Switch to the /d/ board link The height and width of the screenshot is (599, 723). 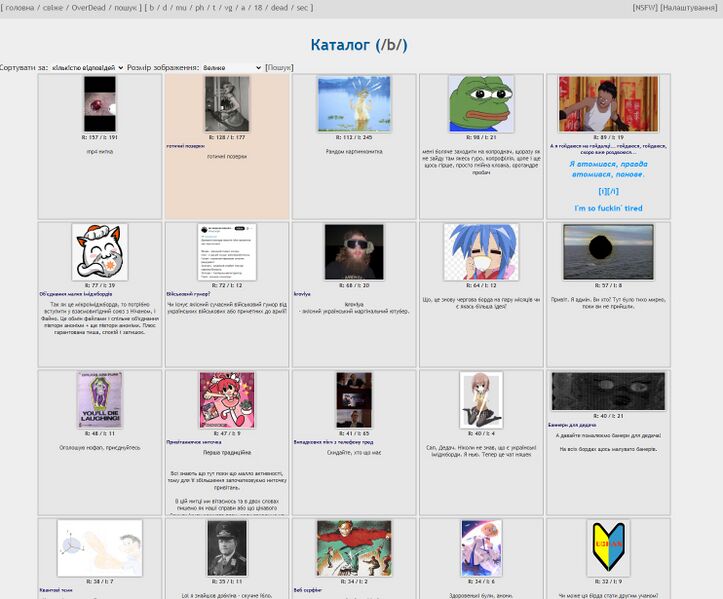[x=165, y=8]
